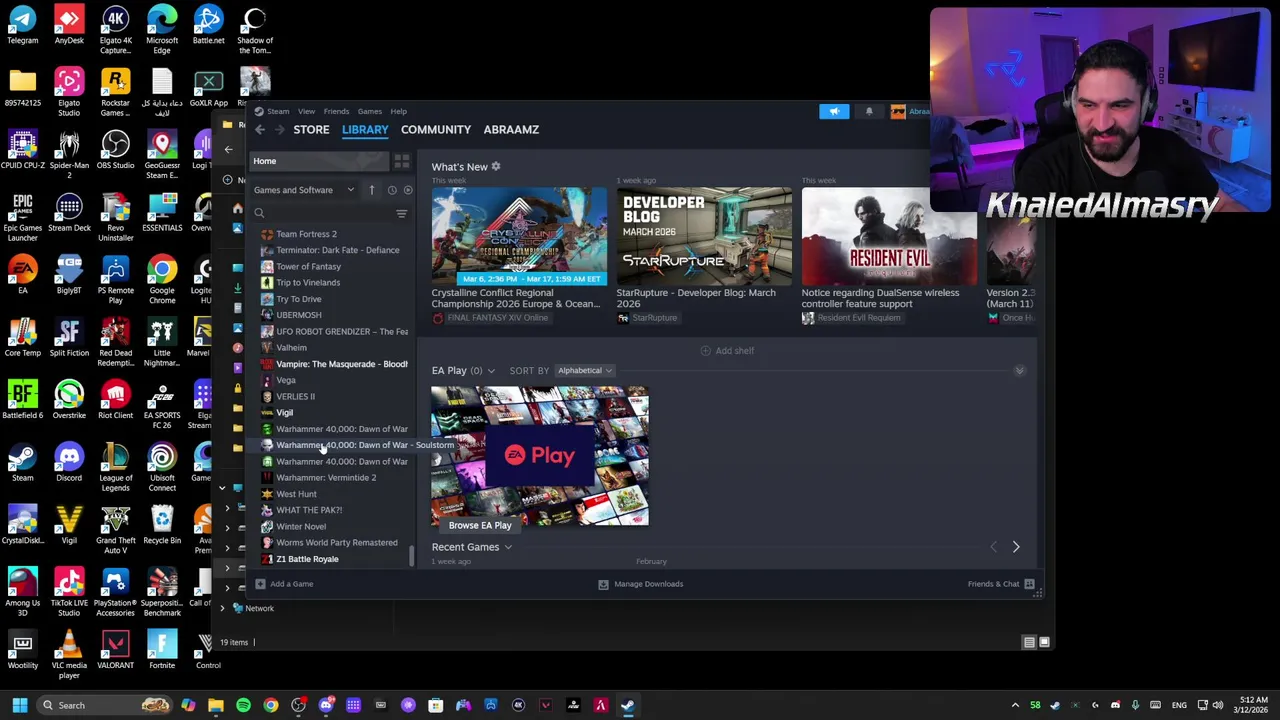Click the library Home button
The image size is (1280, 720).
point(318,161)
